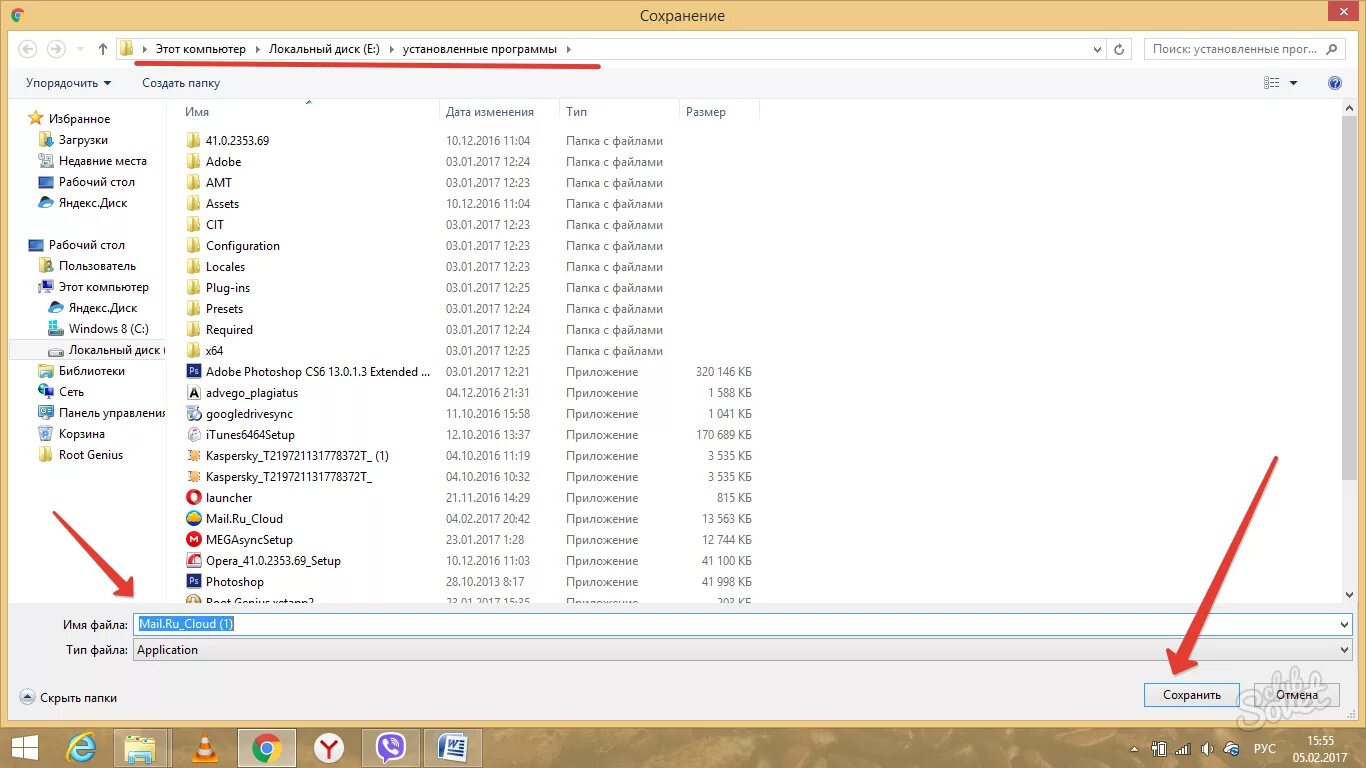Screen dimensions: 1366x768
Task: Open the Имя файла dropdown arrow
Action: pyautogui.click(x=1344, y=624)
